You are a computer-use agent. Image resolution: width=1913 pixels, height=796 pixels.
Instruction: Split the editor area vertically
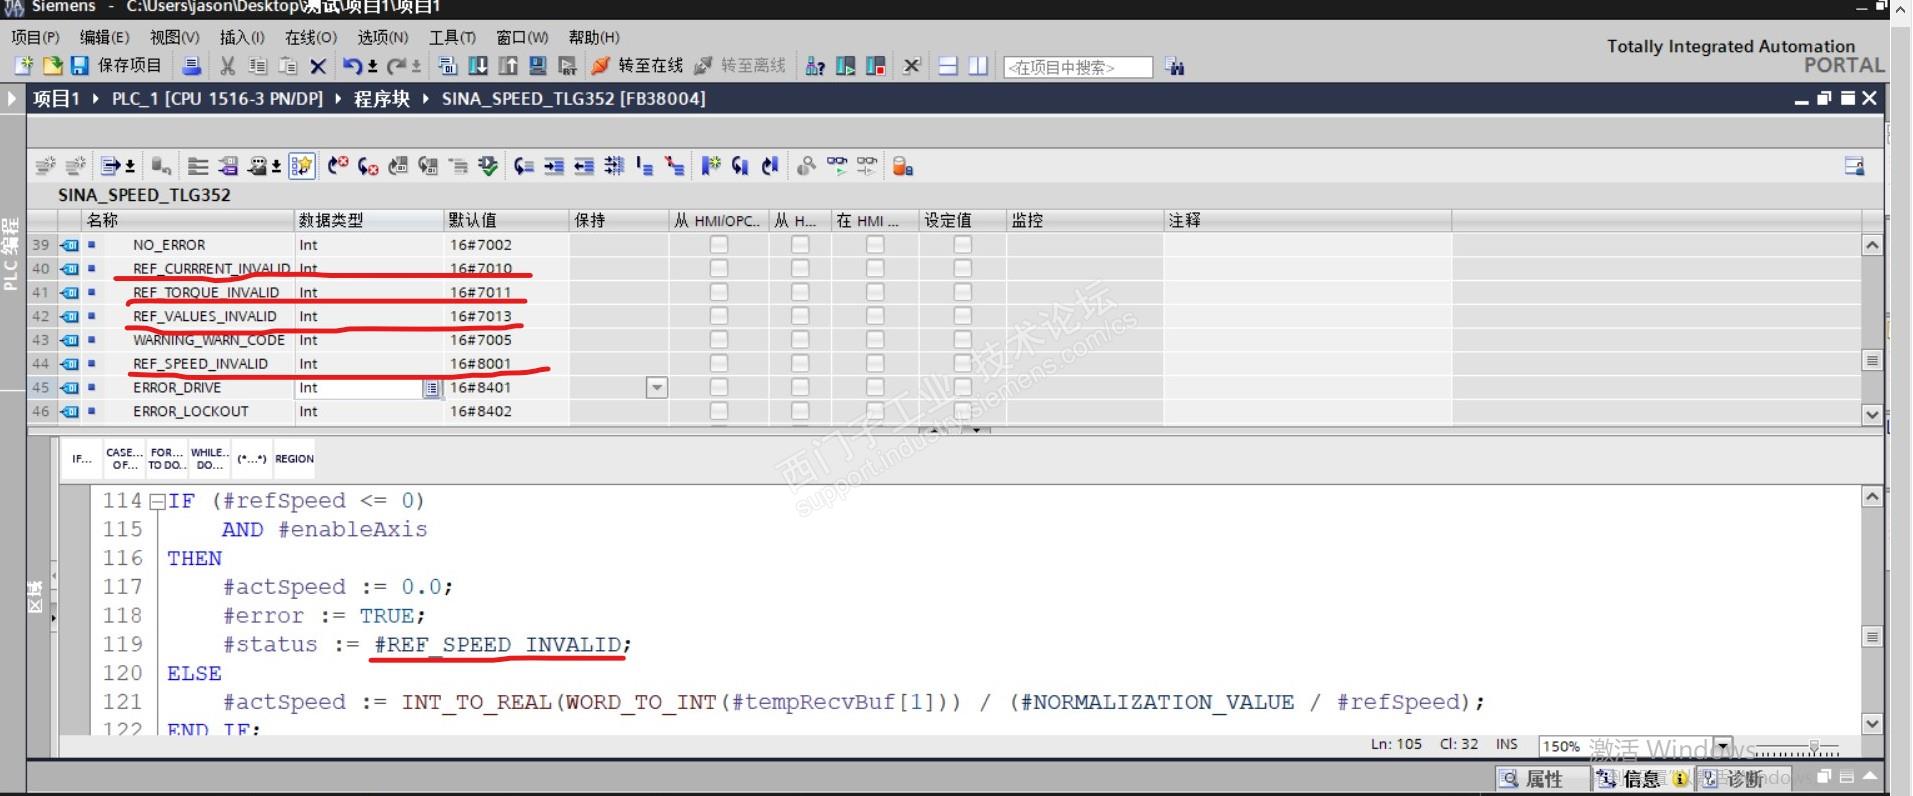pyautogui.click(x=978, y=66)
